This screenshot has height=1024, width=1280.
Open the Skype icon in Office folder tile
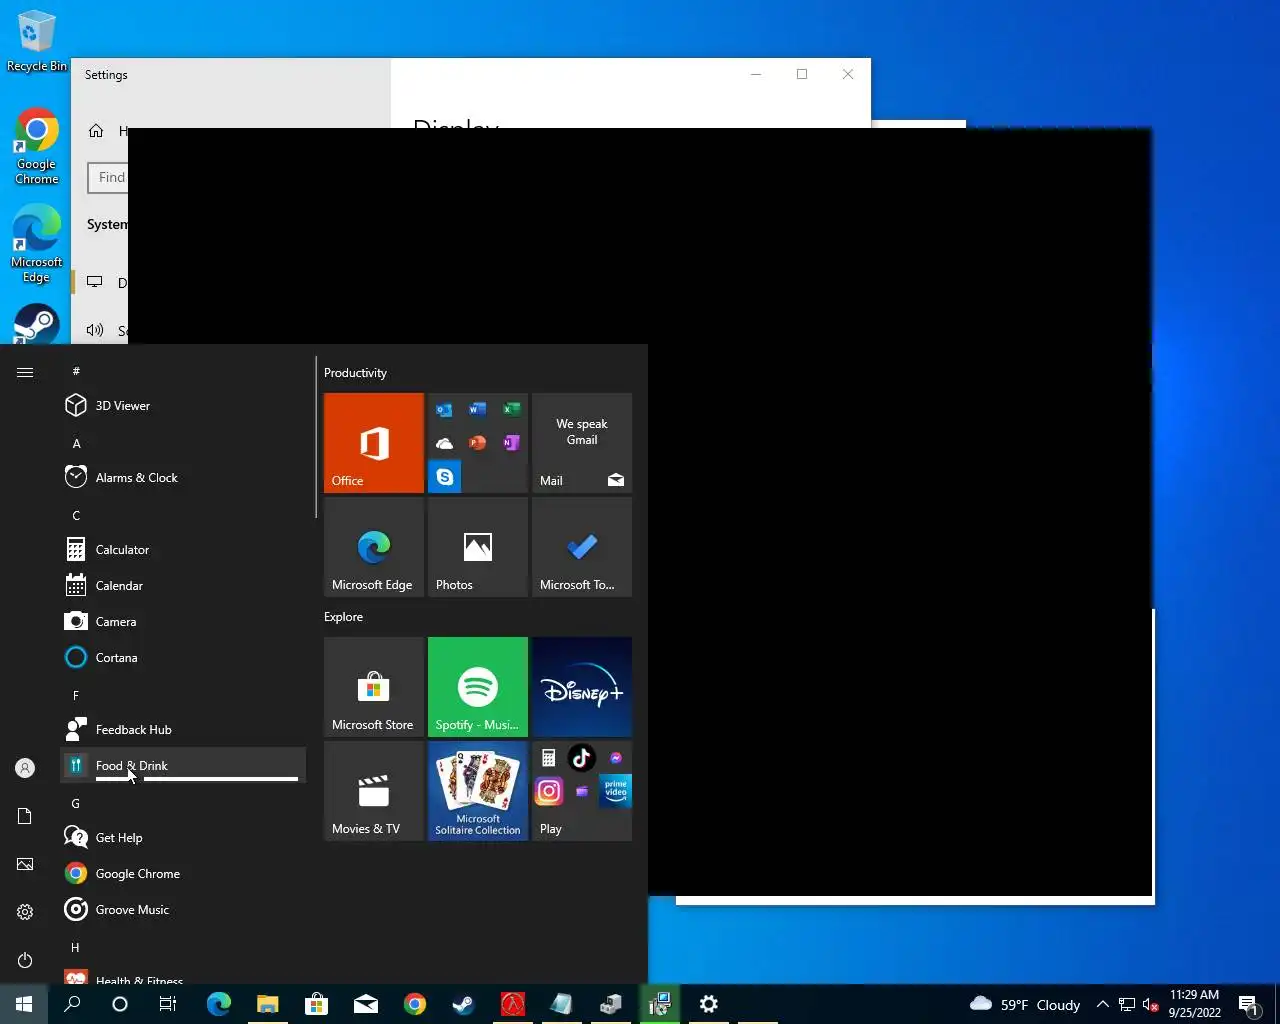pos(445,477)
